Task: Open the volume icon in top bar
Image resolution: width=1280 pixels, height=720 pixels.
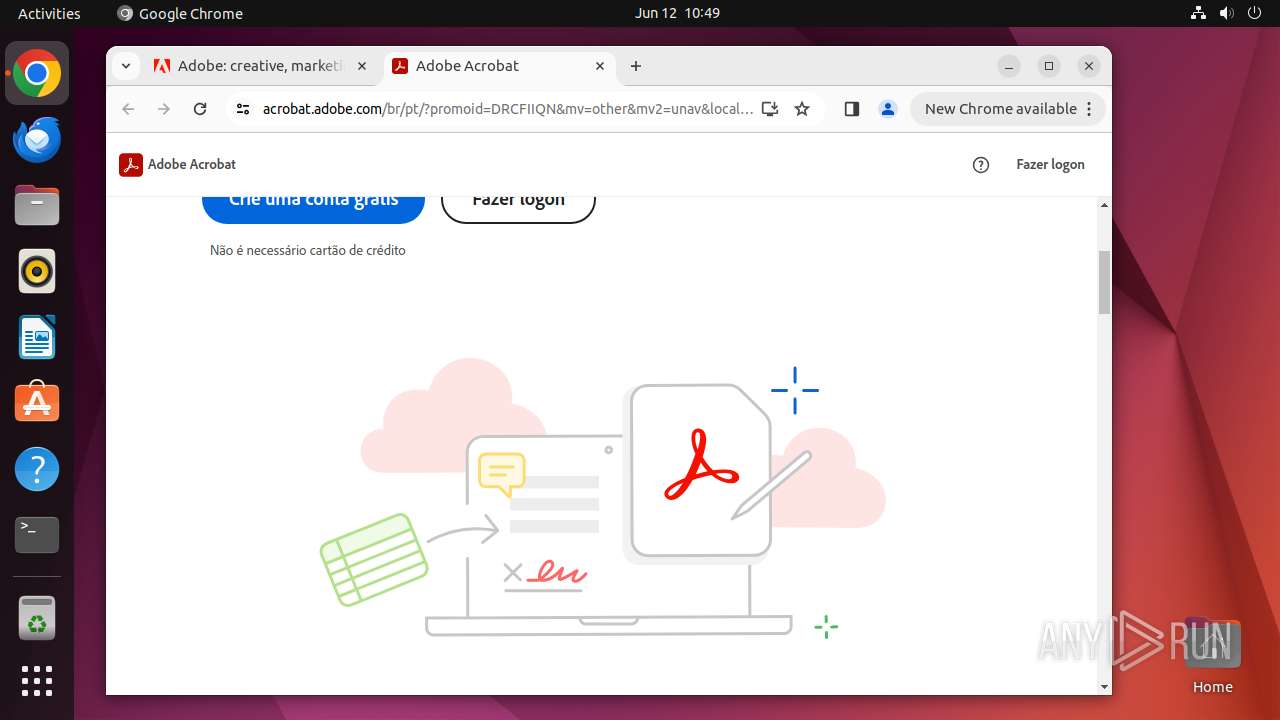Action: pyautogui.click(x=1226, y=13)
